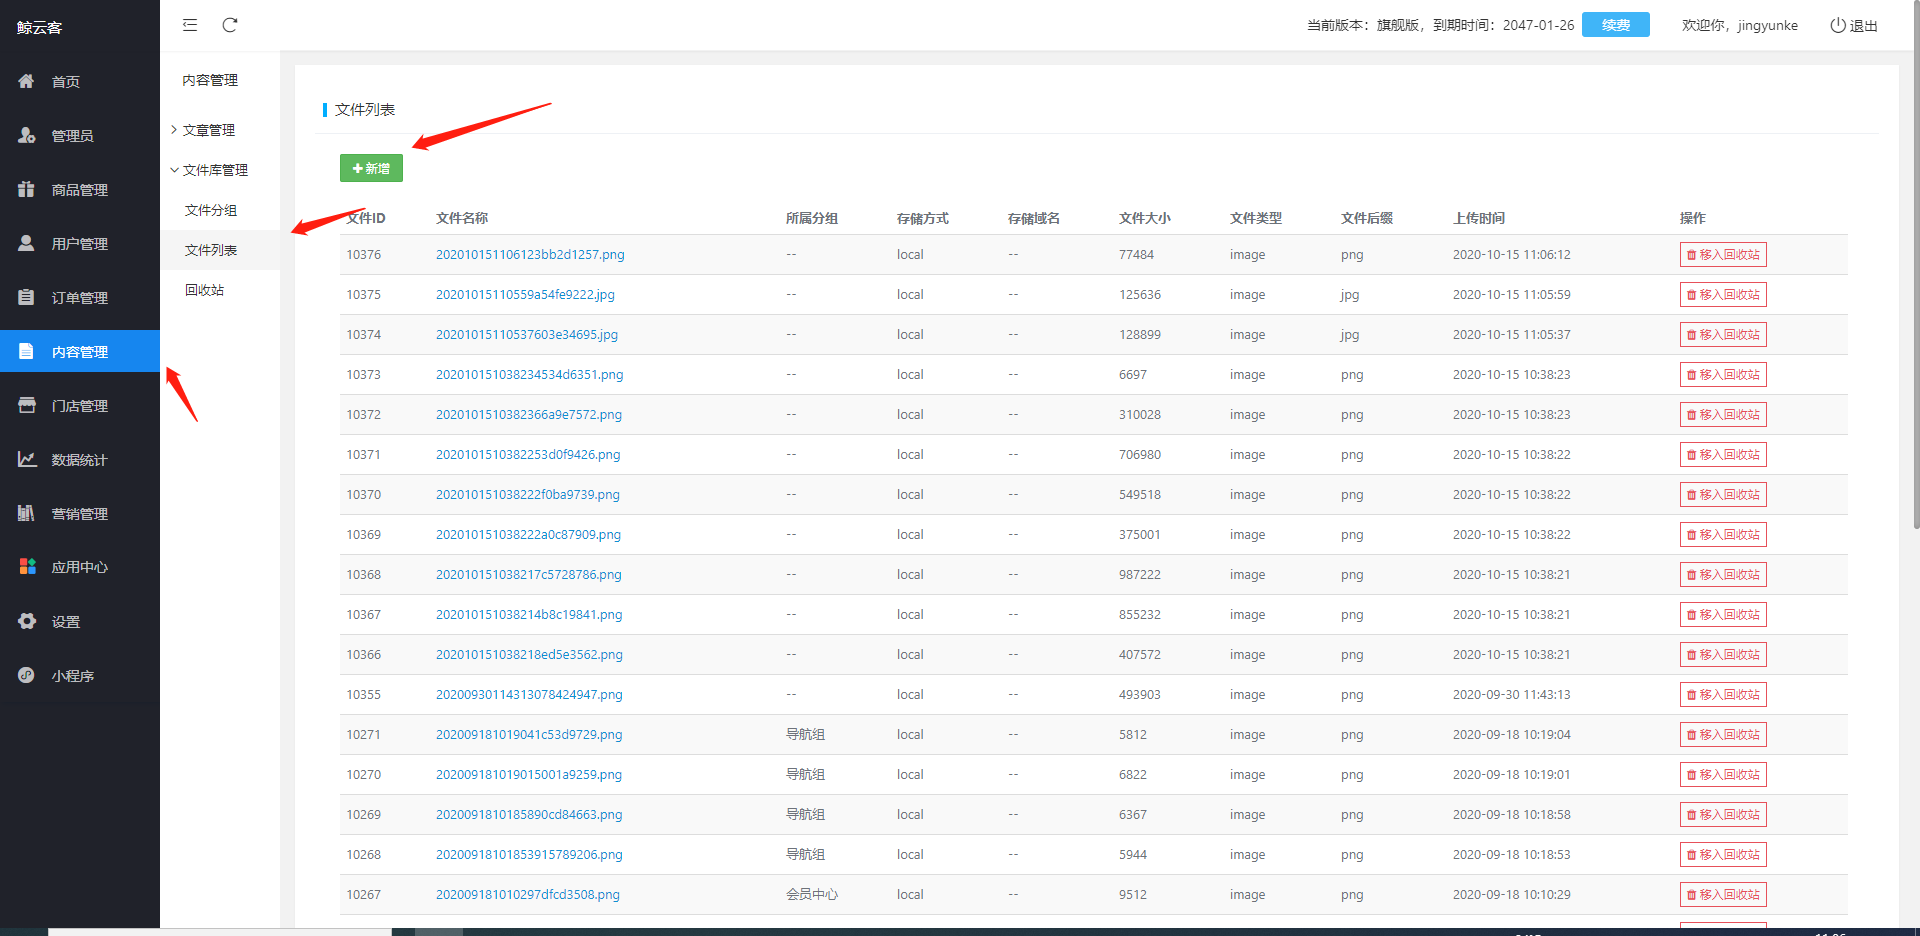The width and height of the screenshot is (1920, 936).
Task: Click 移入回收站 for file 10375
Action: 1723,295
